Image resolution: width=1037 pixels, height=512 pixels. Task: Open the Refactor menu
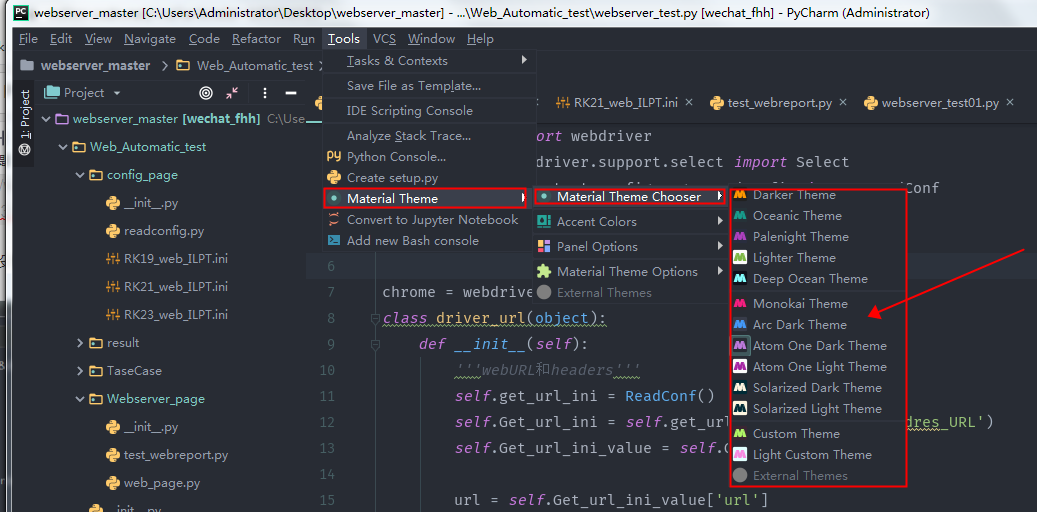click(x=257, y=39)
